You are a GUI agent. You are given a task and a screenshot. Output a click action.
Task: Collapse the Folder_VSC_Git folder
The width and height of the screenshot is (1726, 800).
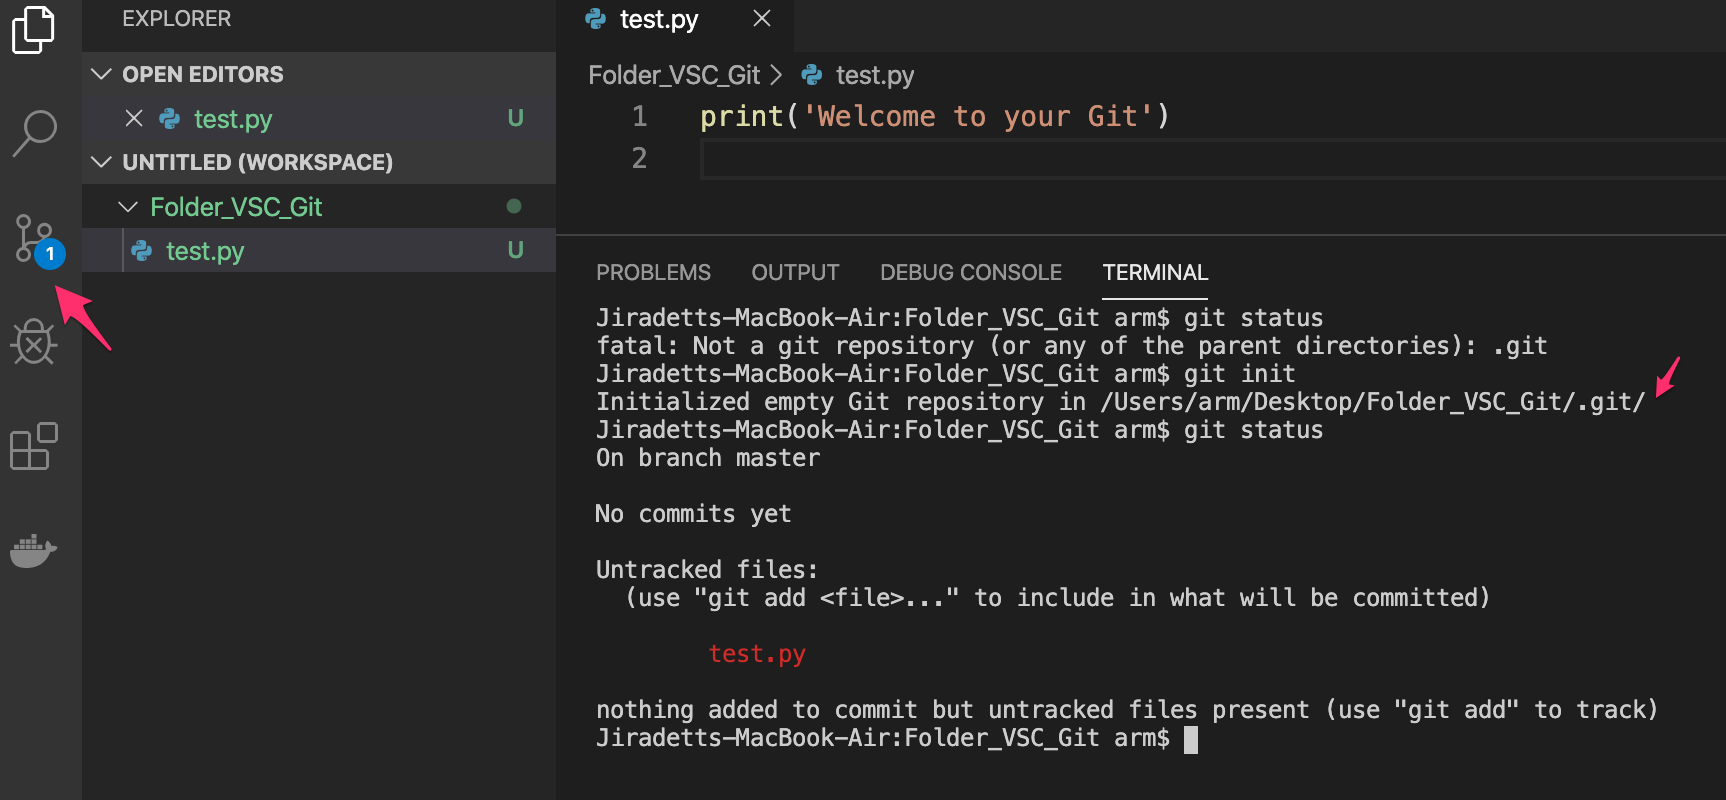click(x=128, y=206)
